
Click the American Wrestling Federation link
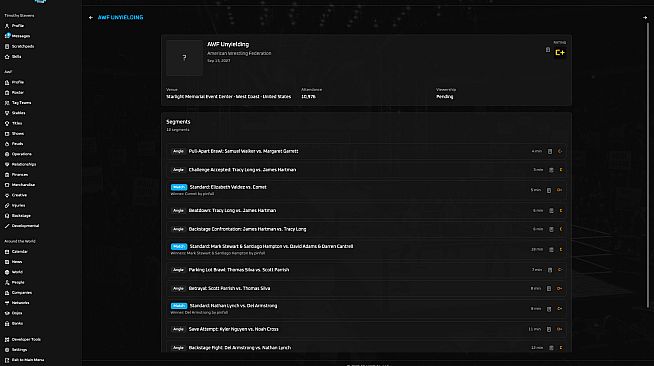[239, 53]
